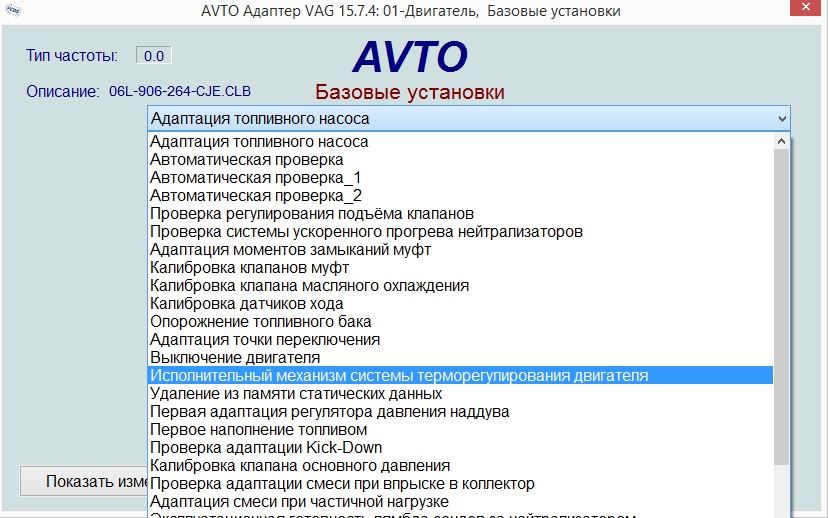Select Автоматическая проверка without suffix
The width and height of the screenshot is (828, 518).
(x=460, y=159)
